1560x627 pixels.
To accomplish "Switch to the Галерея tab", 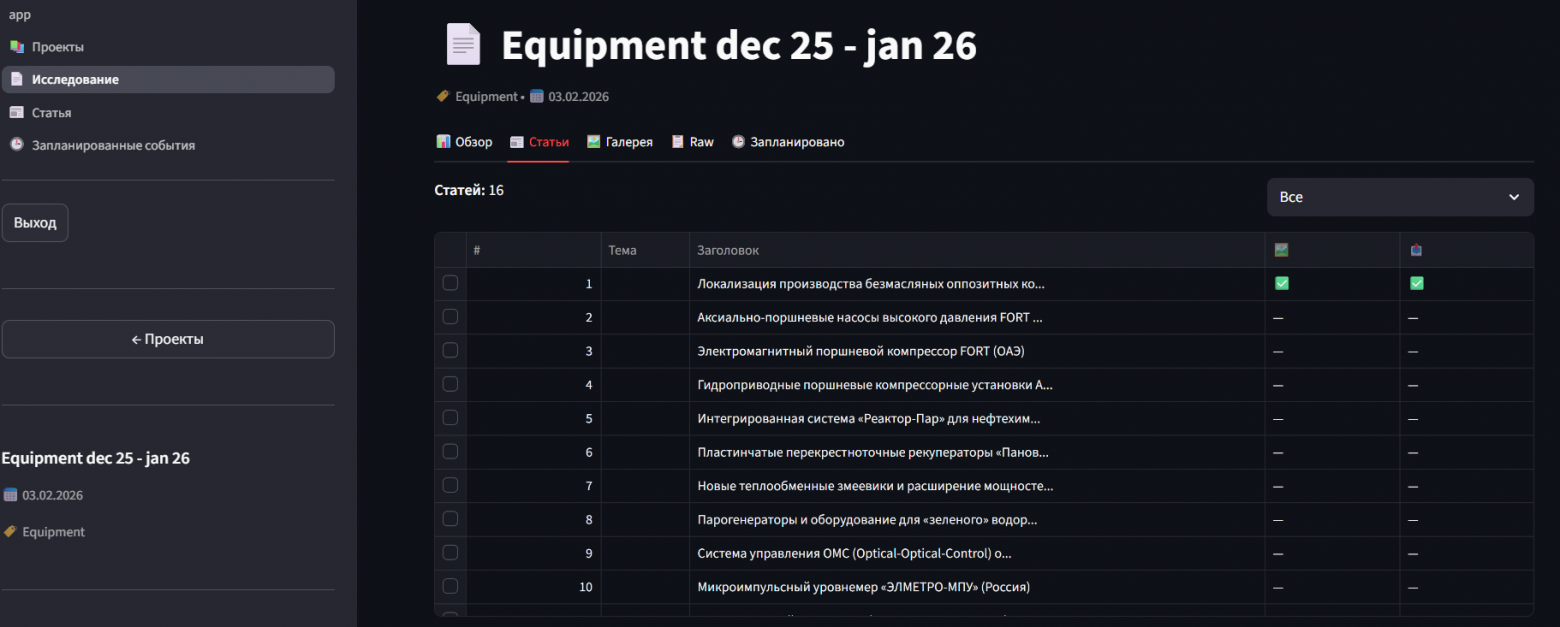I will 619,142.
